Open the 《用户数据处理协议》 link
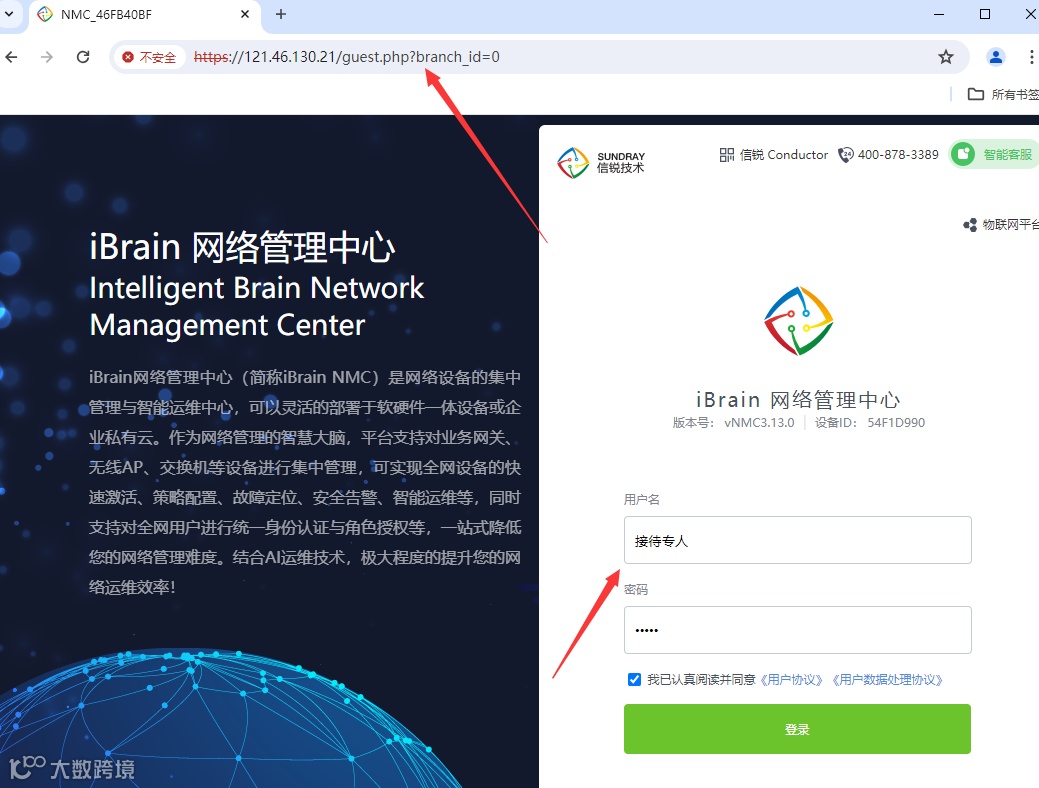1039x788 pixels. coord(887,680)
